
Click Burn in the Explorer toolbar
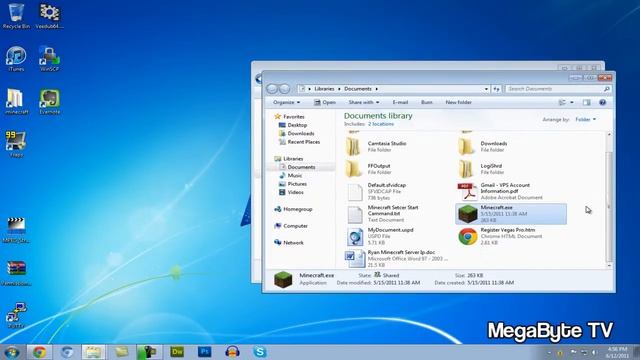[427, 102]
